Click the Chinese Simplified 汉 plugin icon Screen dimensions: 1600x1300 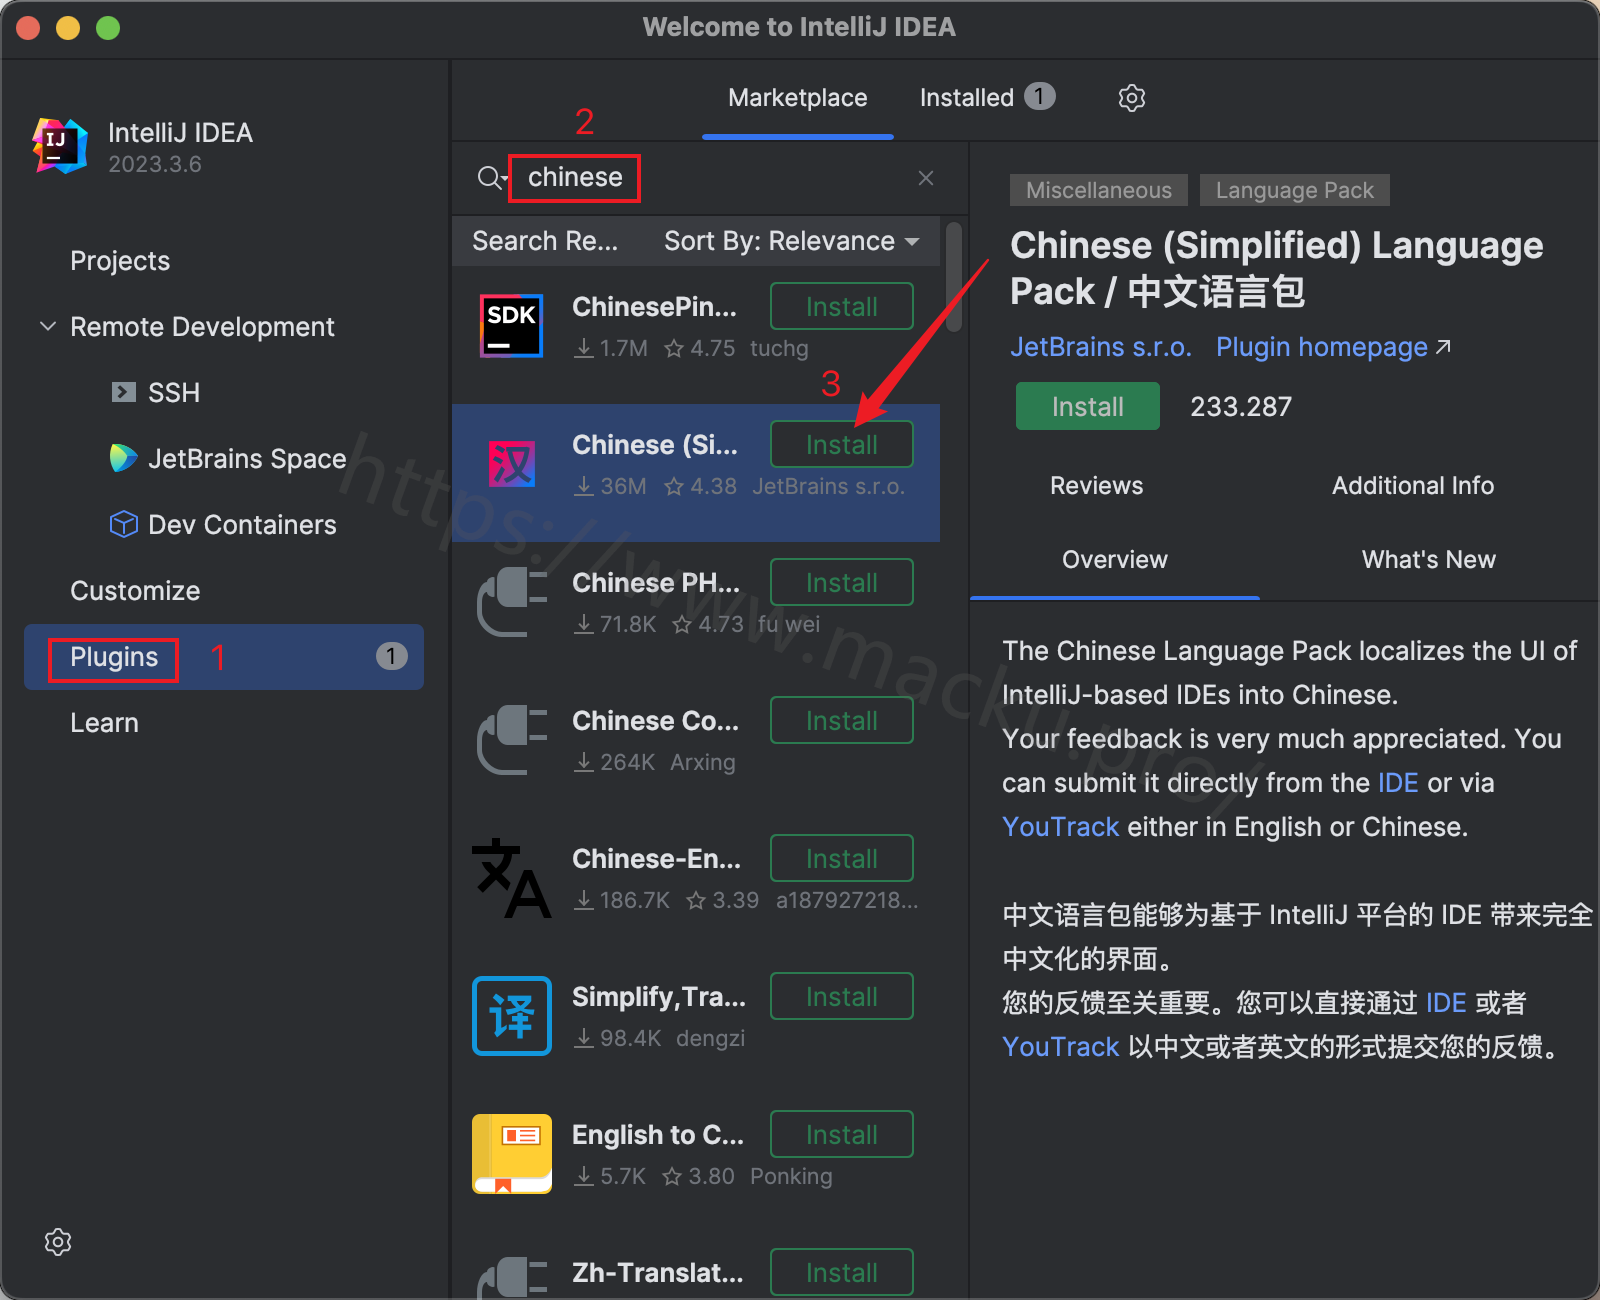512,464
